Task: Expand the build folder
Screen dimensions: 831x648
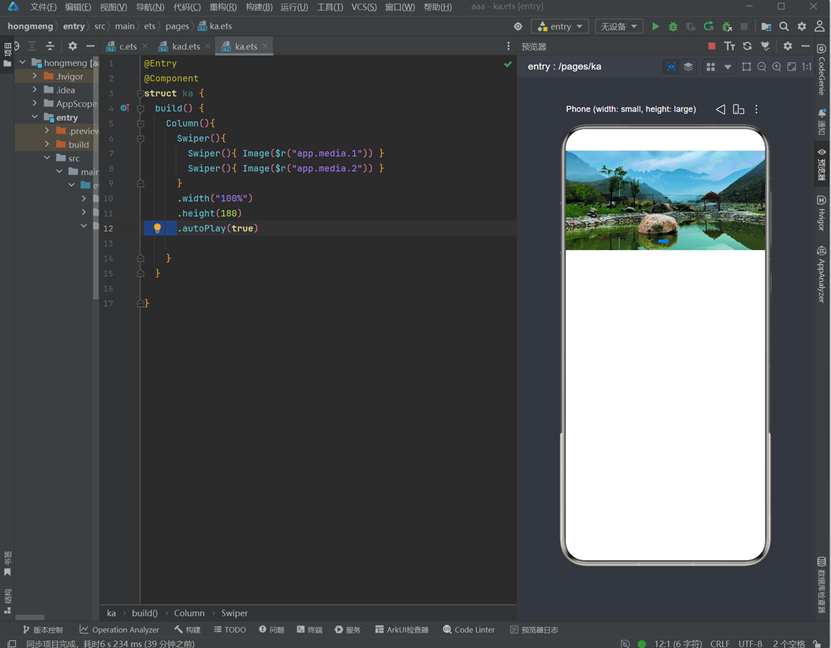Action: tap(47, 144)
